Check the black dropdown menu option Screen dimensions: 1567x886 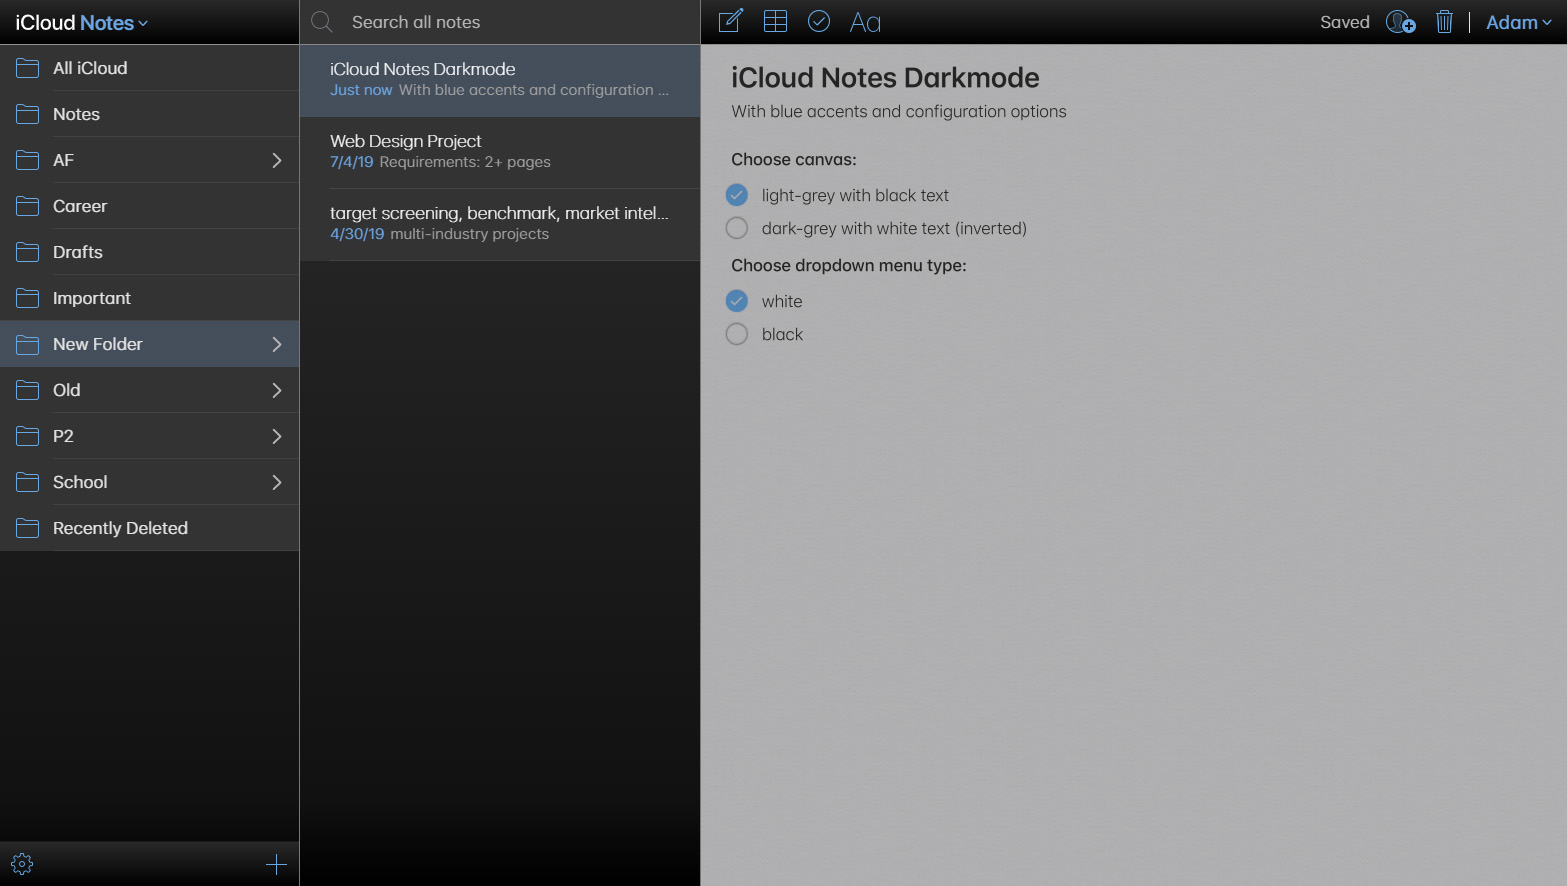pos(737,334)
